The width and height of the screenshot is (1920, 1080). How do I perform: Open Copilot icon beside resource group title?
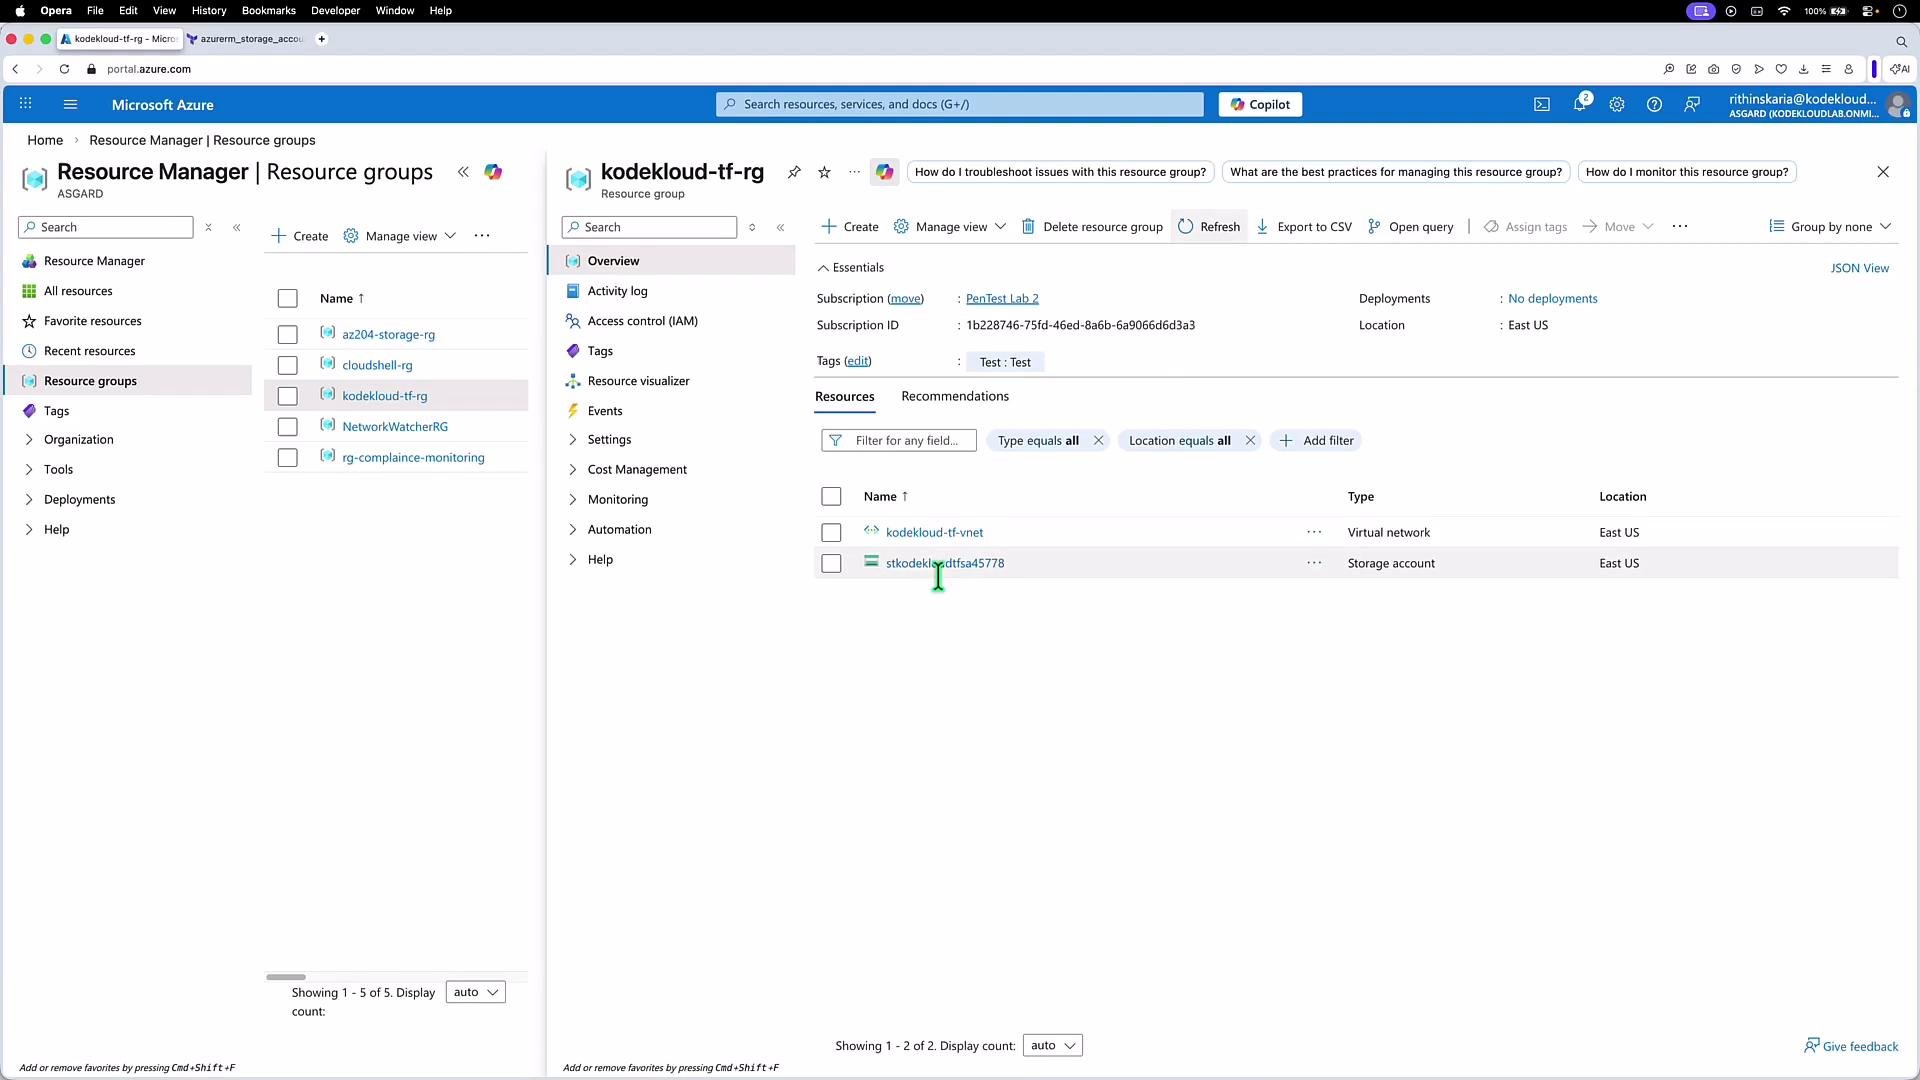(884, 172)
